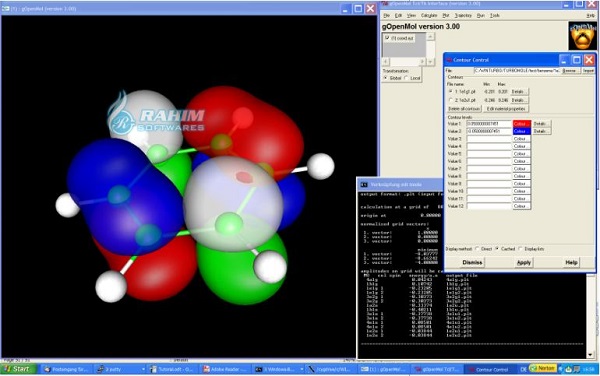Click the console window title bar icon

tap(364, 185)
